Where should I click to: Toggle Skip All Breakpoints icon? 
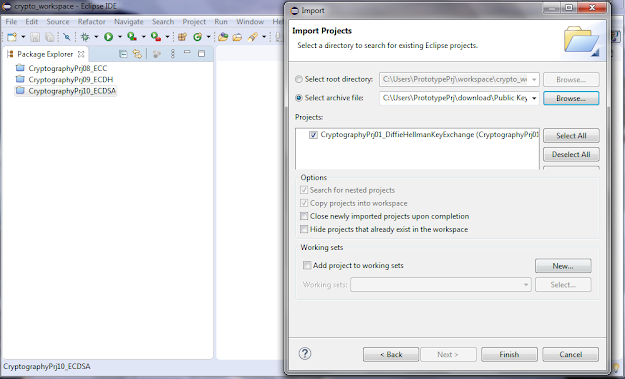click(67, 37)
